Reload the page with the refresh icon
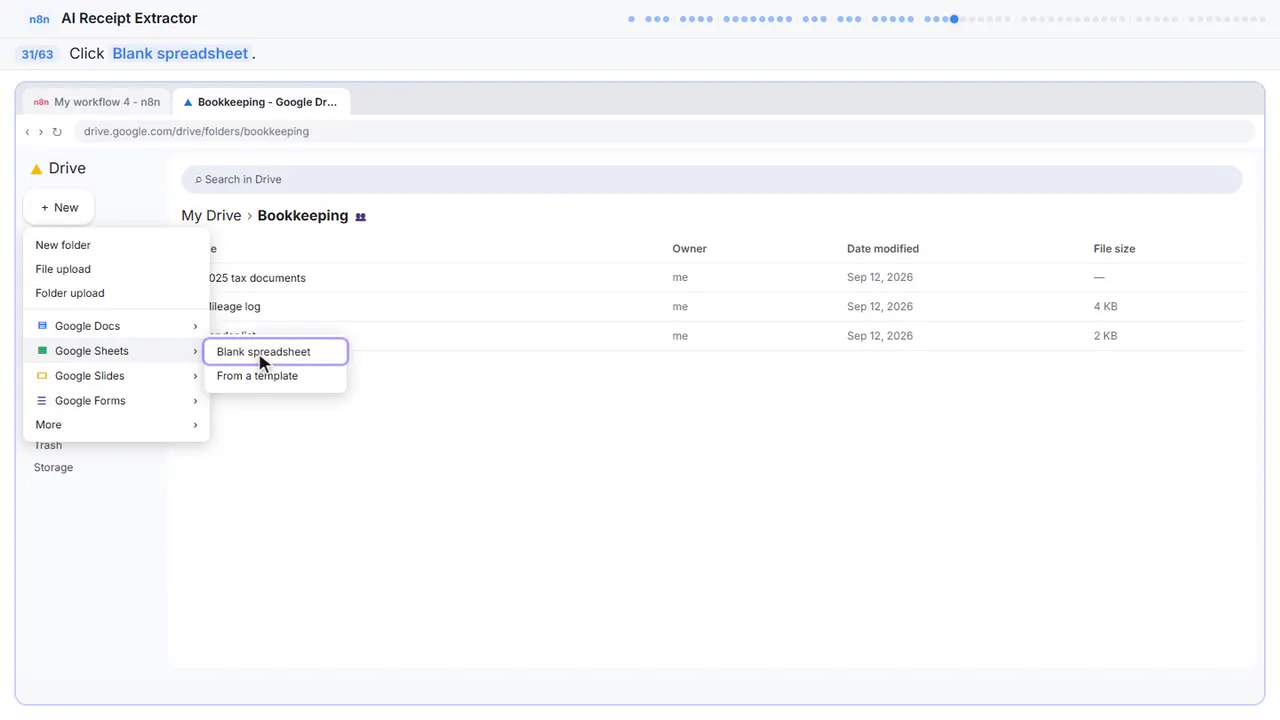 point(57,132)
